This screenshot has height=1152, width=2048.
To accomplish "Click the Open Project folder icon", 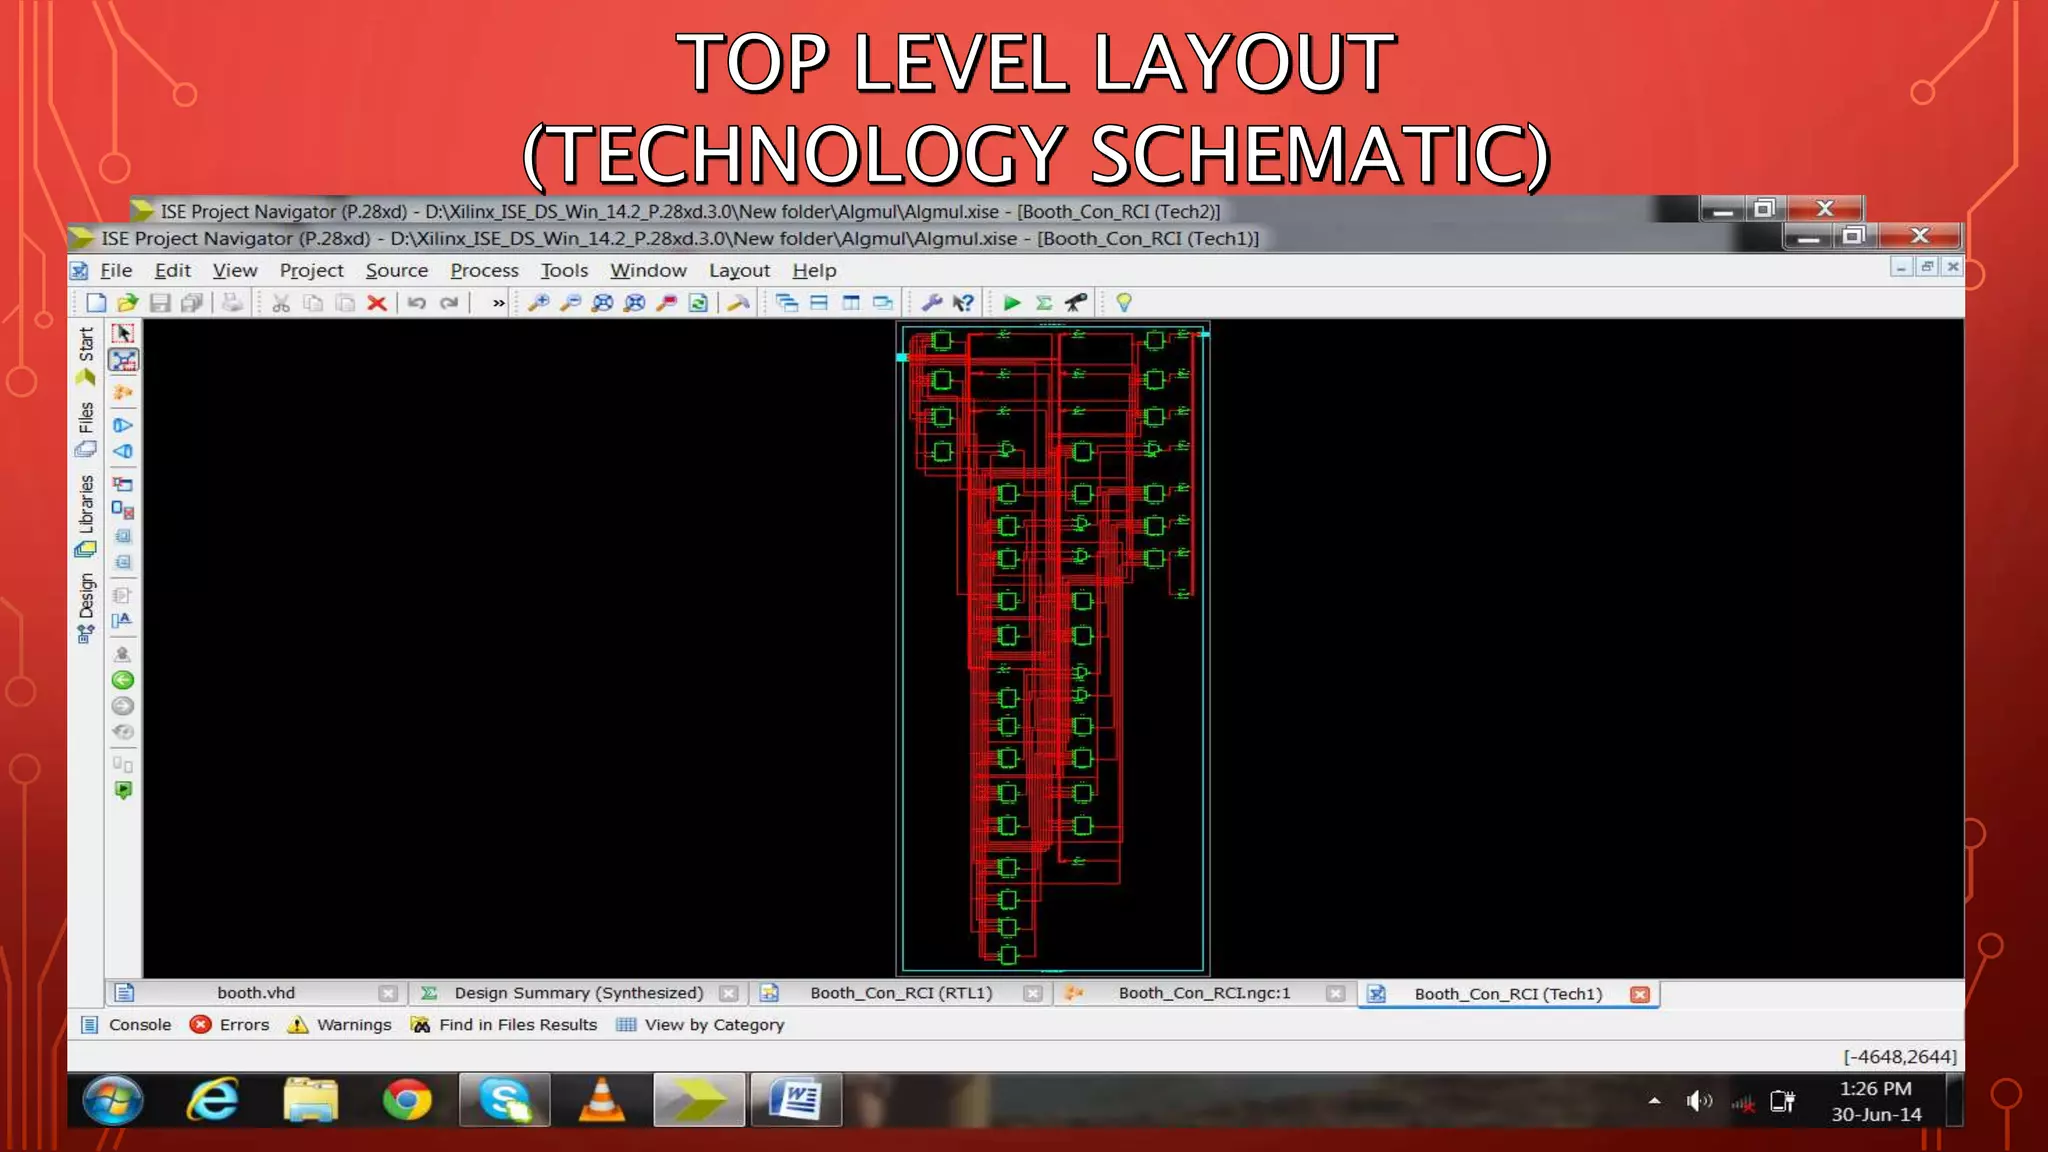I will [x=127, y=302].
